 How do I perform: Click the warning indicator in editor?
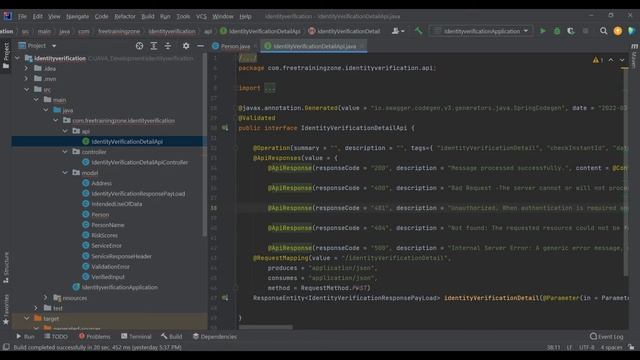point(598,60)
